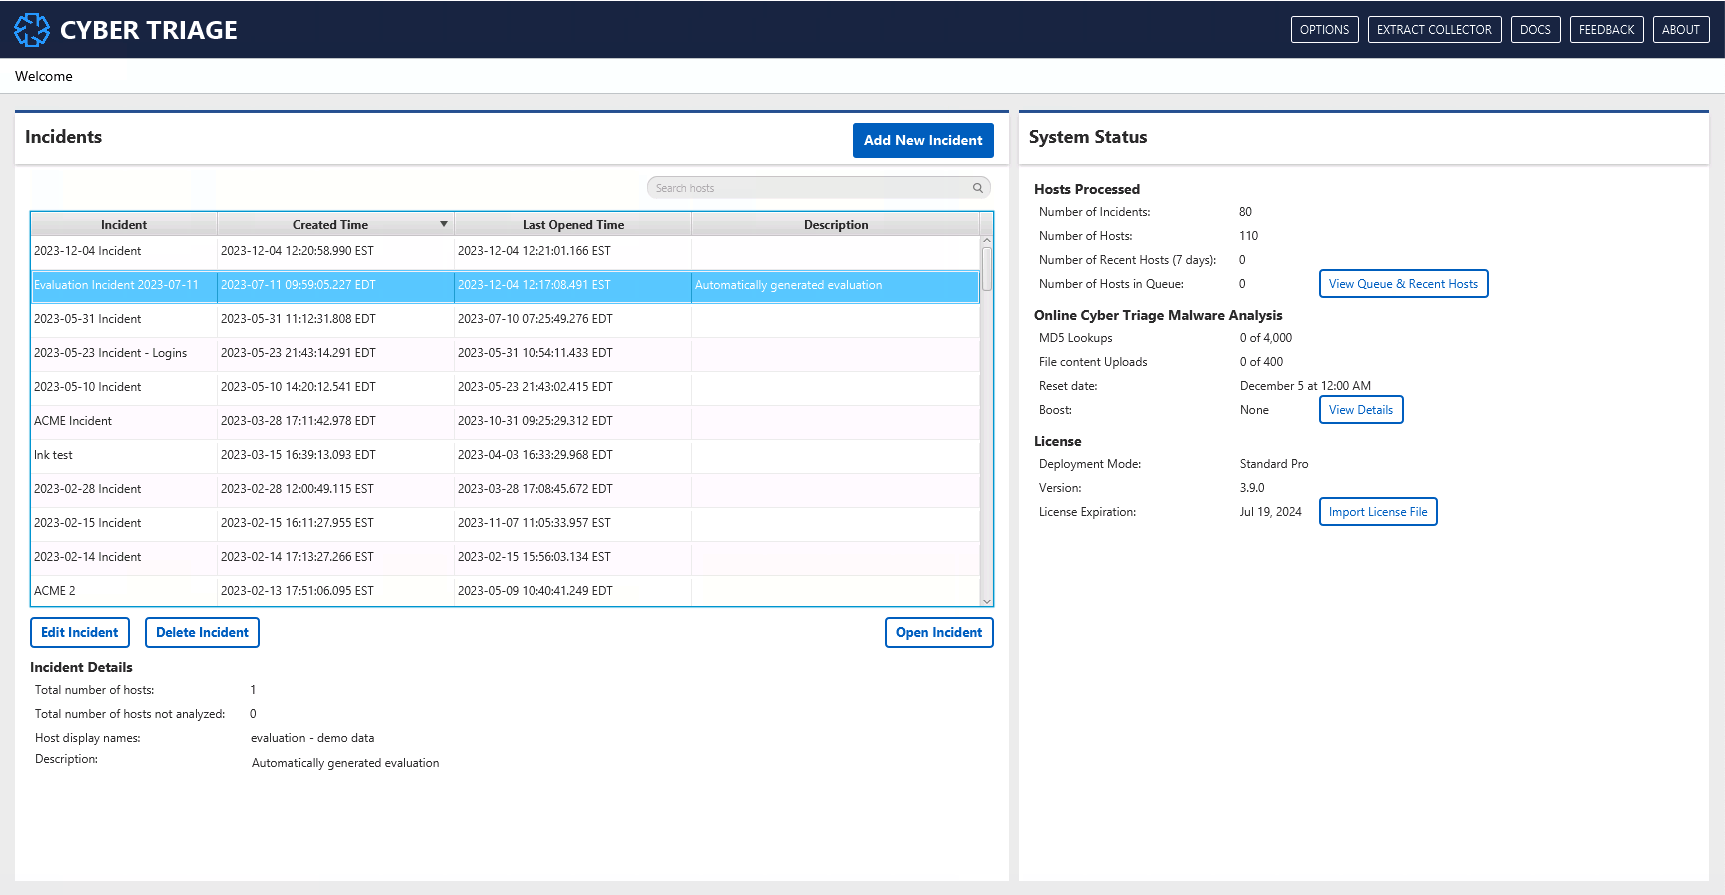Sort by the Last Opened Time column
This screenshot has width=1725, height=895.
coord(573,225)
